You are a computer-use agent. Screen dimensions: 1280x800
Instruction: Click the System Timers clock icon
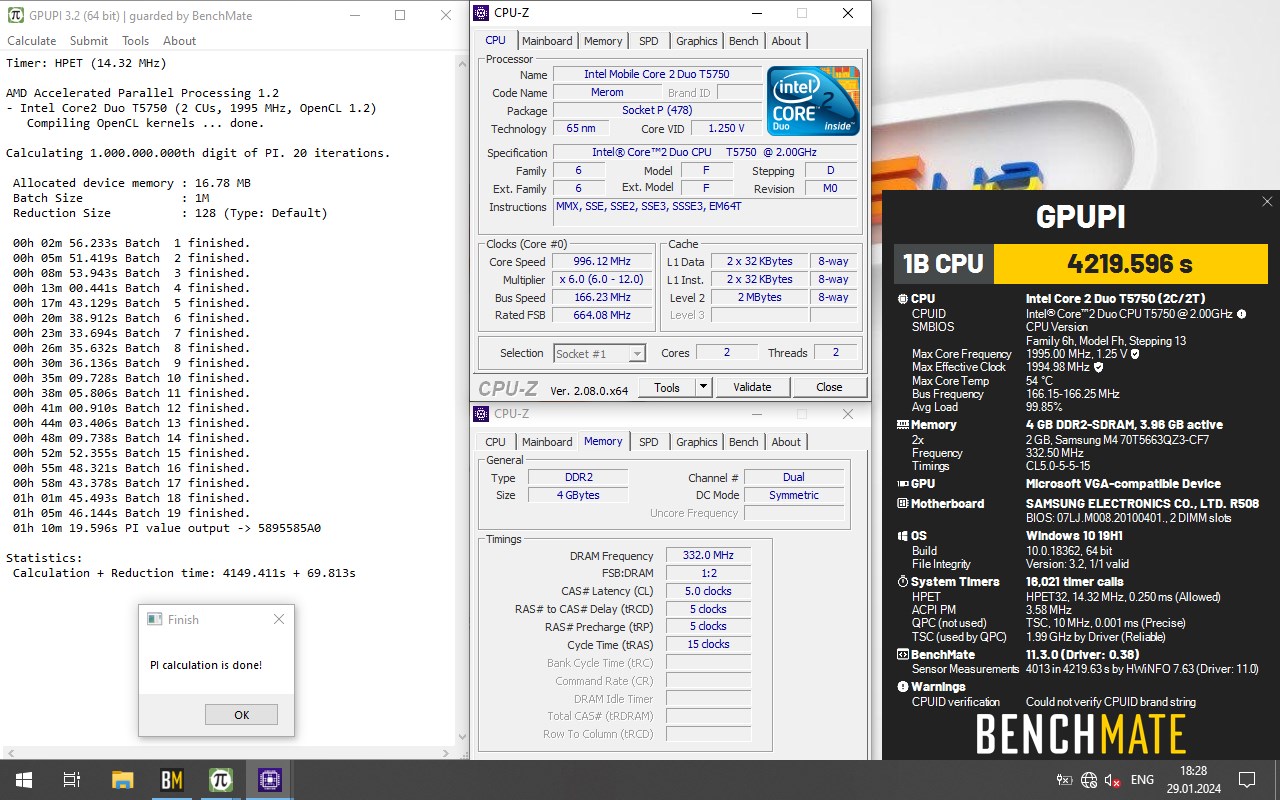[x=903, y=582]
